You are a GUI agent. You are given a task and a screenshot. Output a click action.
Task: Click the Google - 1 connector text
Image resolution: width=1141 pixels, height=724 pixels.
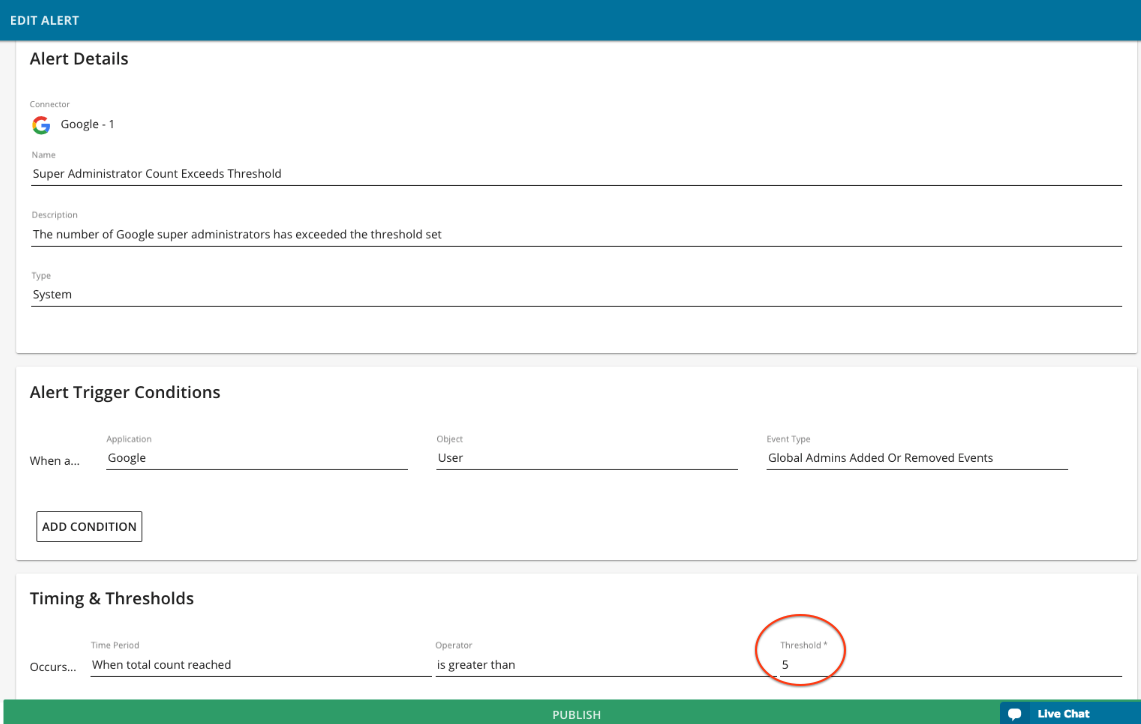click(87, 124)
